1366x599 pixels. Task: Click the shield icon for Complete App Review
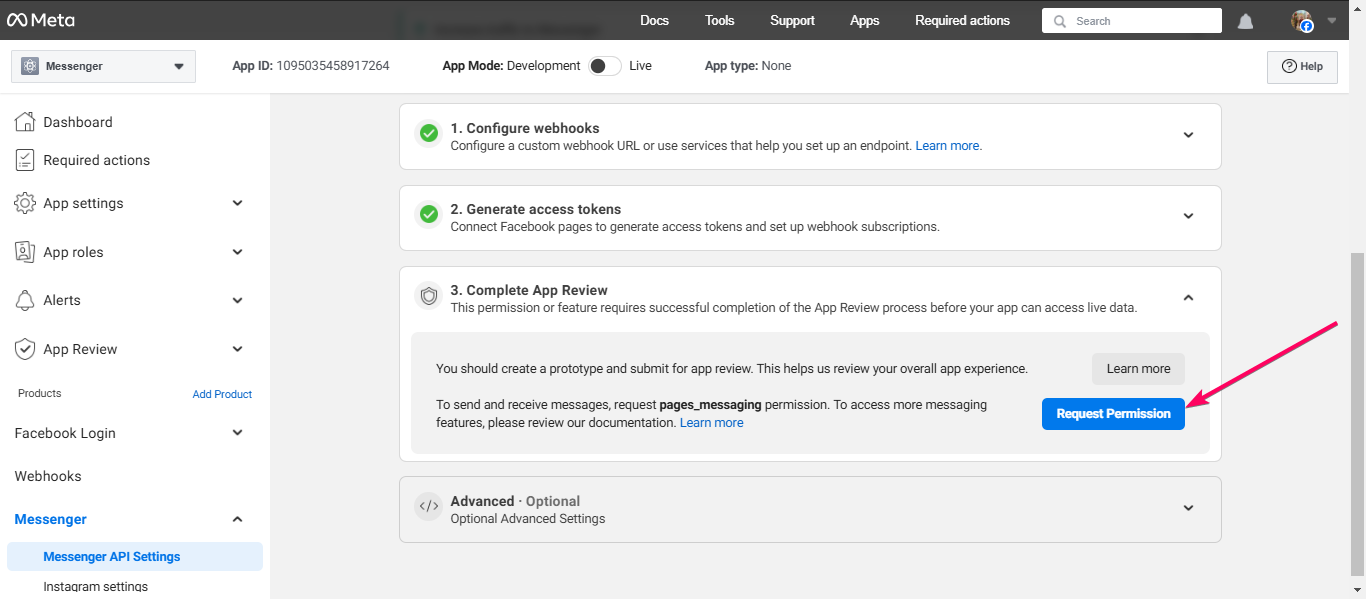[429, 296]
